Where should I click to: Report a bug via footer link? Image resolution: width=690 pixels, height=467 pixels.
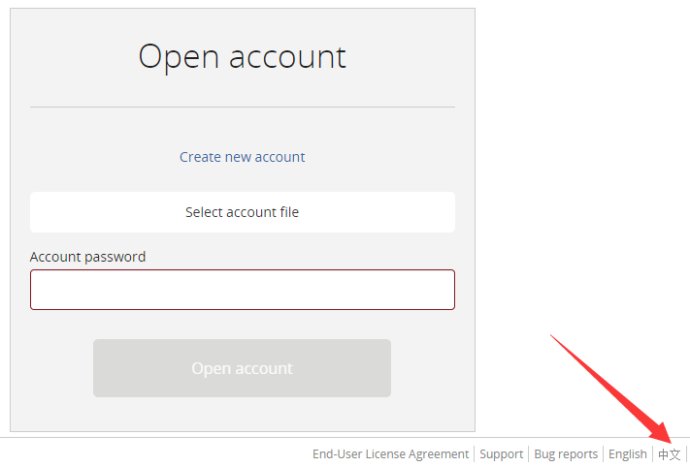[x=565, y=454]
